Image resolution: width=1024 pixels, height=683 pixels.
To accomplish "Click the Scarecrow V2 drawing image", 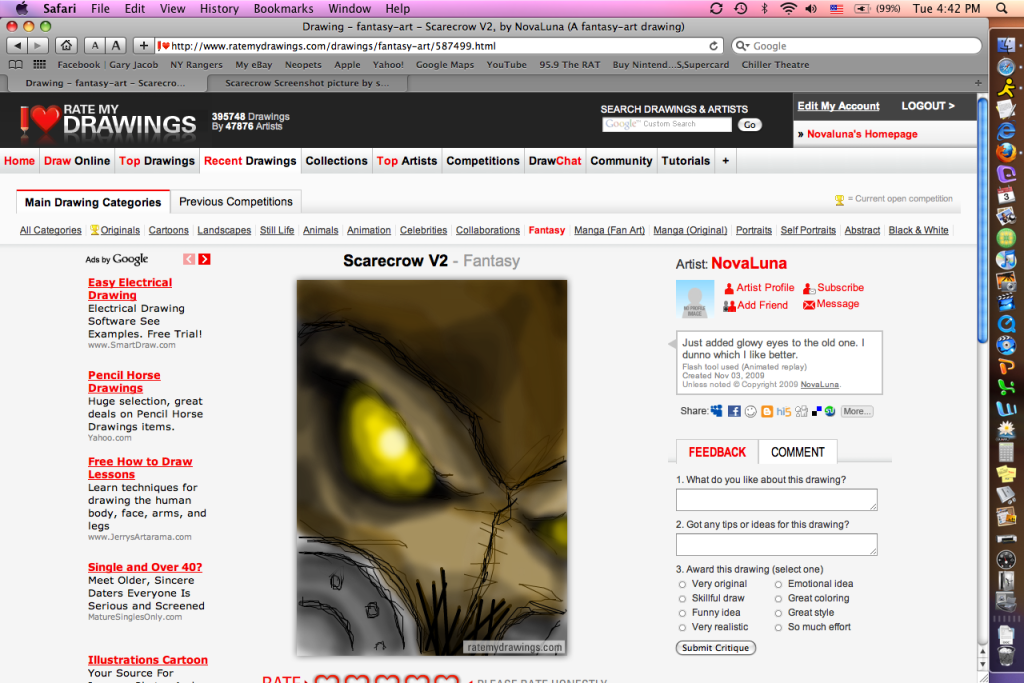I will tap(432, 468).
